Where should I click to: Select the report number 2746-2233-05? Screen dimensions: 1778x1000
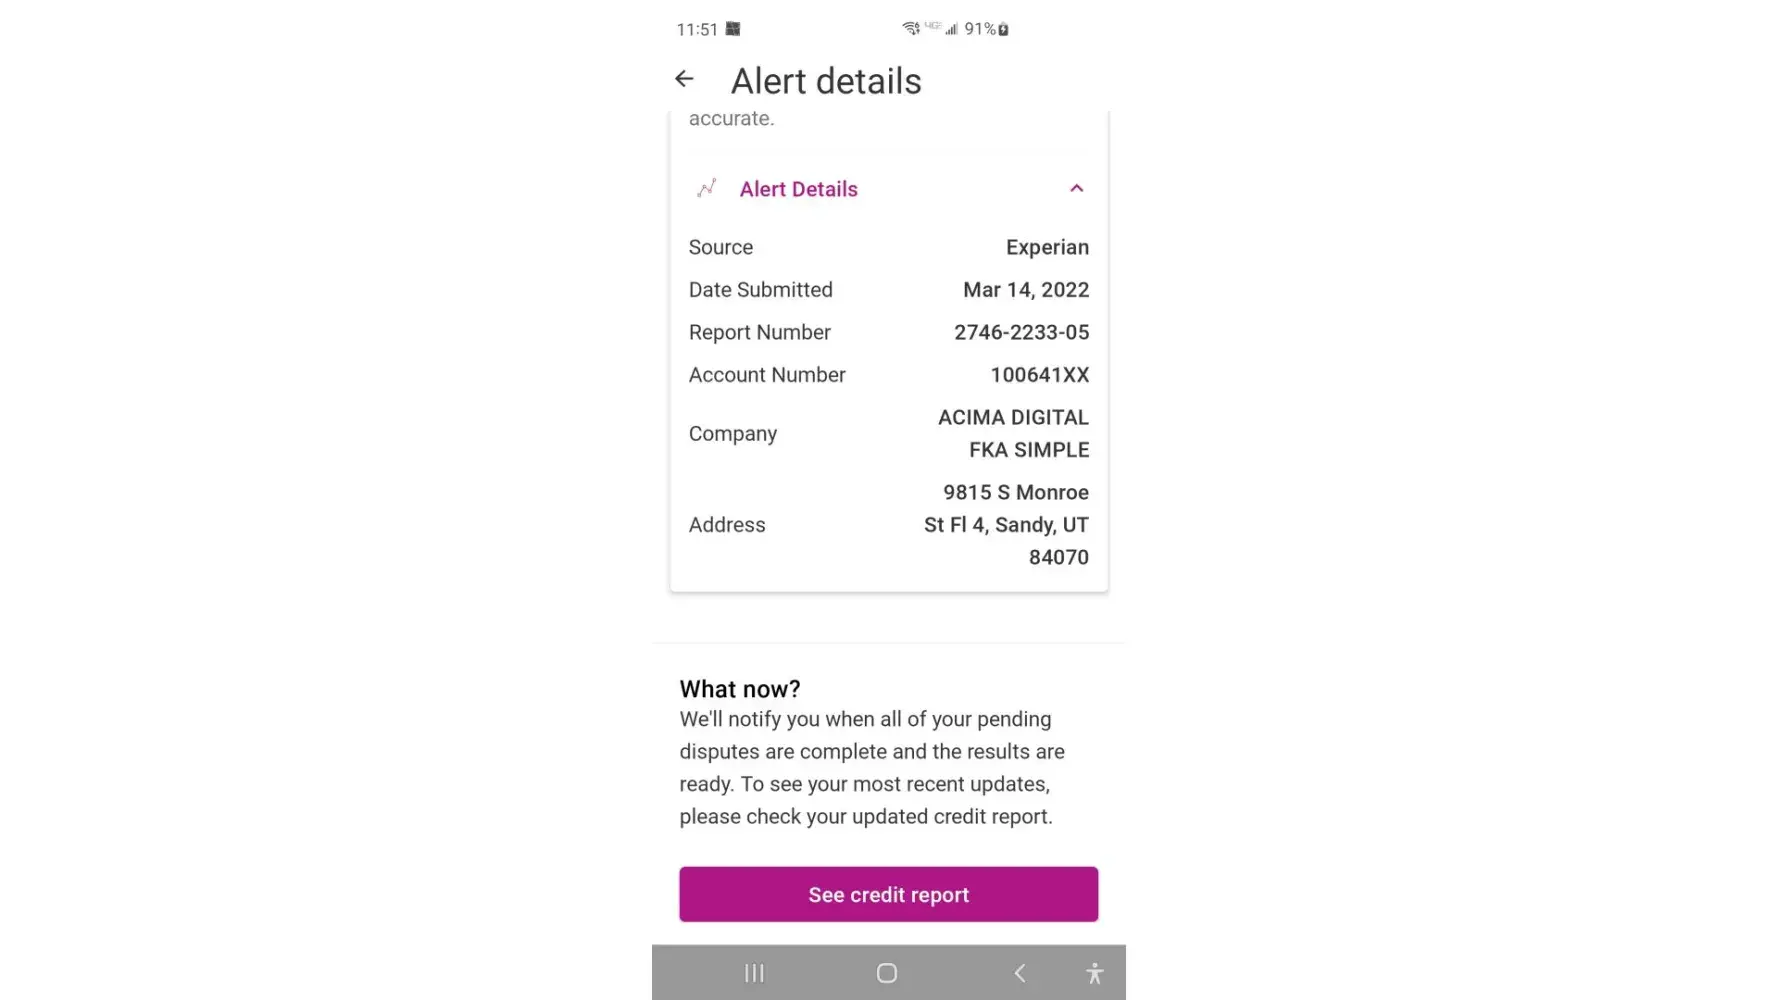[x=1021, y=332]
